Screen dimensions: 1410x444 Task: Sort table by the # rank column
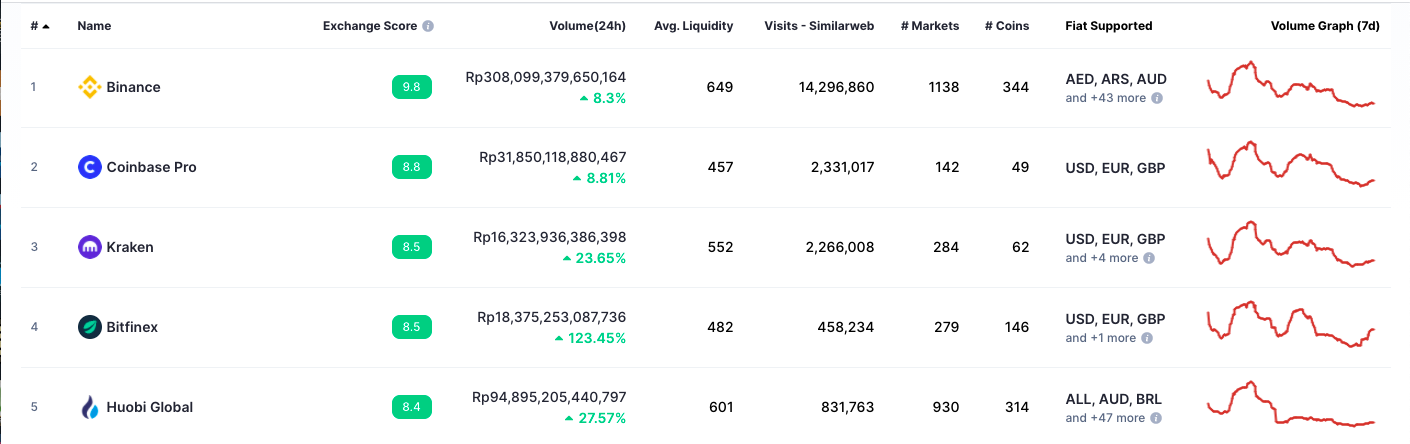(x=39, y=26)
